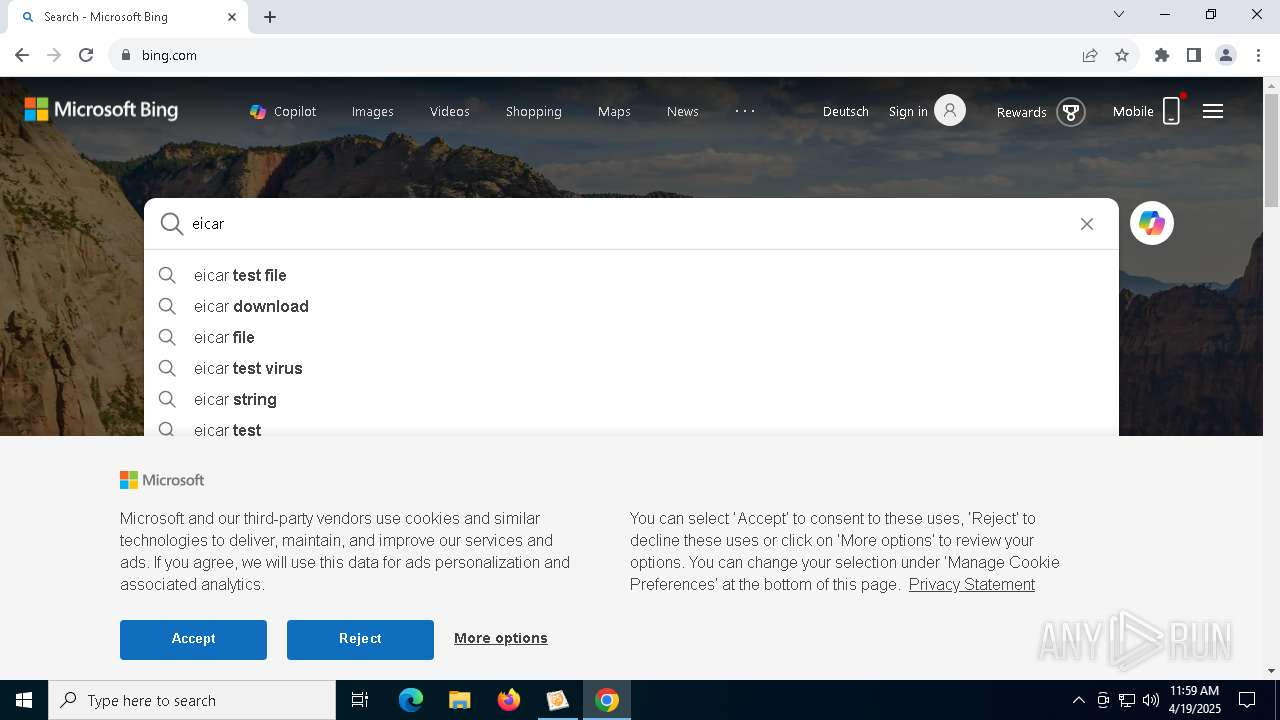This screenshot has height=720, width=1280.
Task: Select suggestion 'eicar test file'
Action: click(x=631, y=275)
